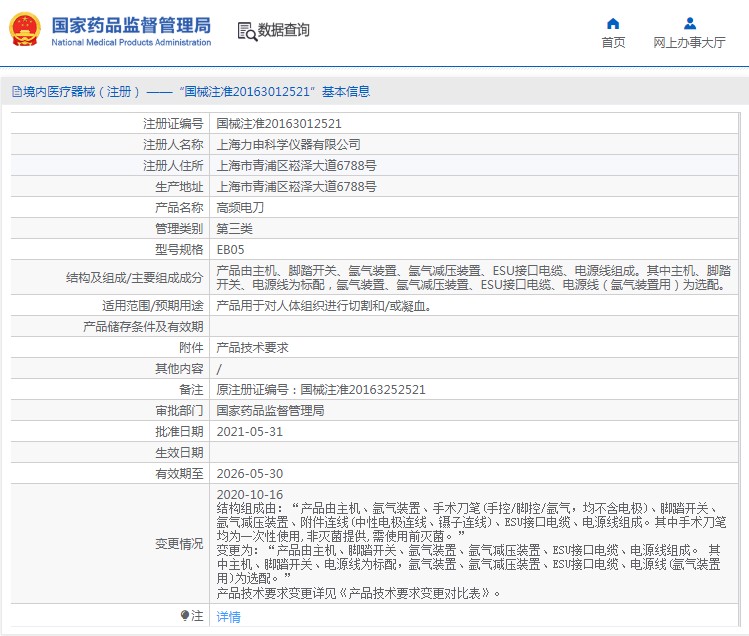Click the 型号规格 label
This screenshot has width=749, height=636.
point(179,250)
